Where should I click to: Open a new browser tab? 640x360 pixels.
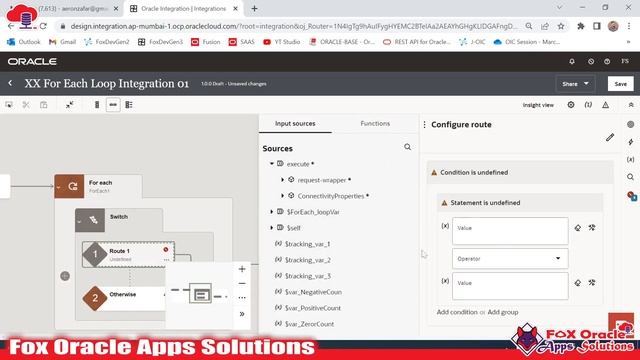click(254, 9)
